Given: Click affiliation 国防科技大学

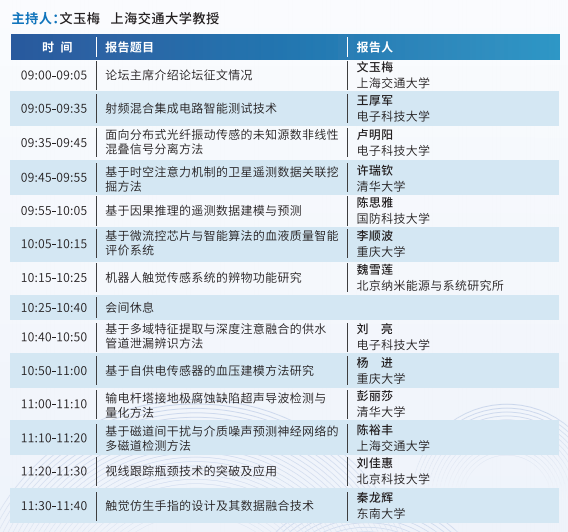Looking at the screenshot, I should coord(393,218).
